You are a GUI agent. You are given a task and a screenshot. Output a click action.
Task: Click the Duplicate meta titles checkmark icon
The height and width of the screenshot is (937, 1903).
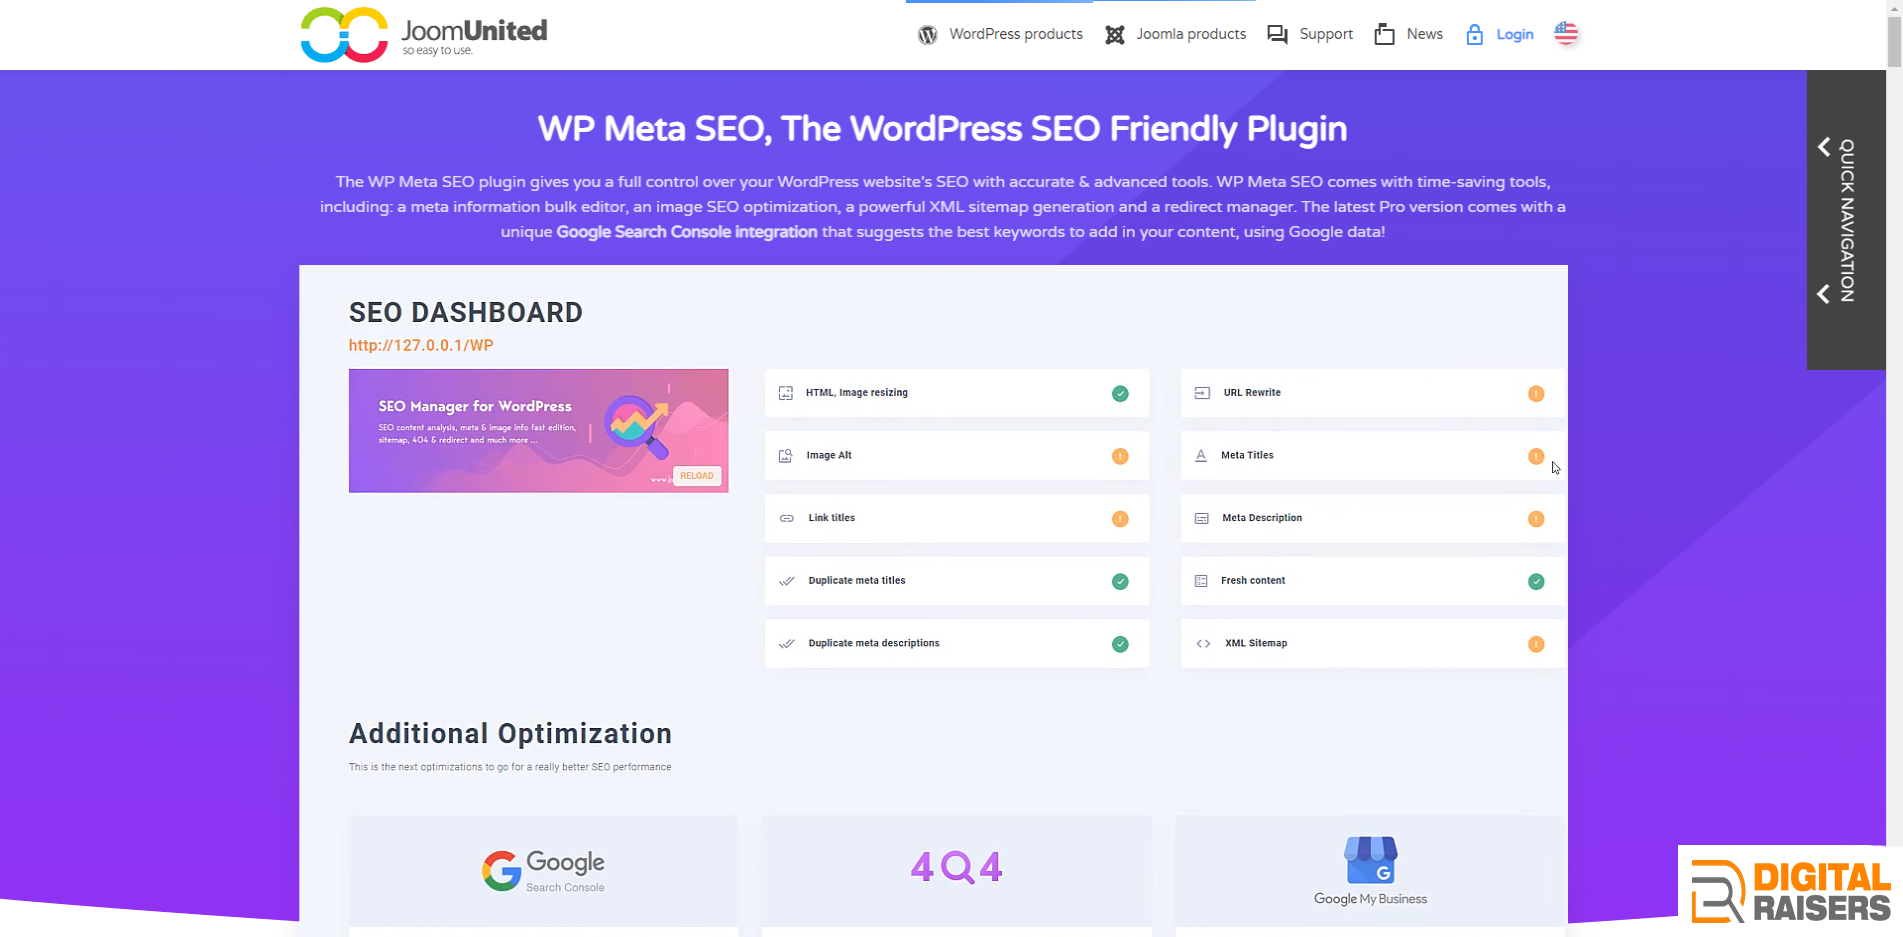click(x=787, y=581)
